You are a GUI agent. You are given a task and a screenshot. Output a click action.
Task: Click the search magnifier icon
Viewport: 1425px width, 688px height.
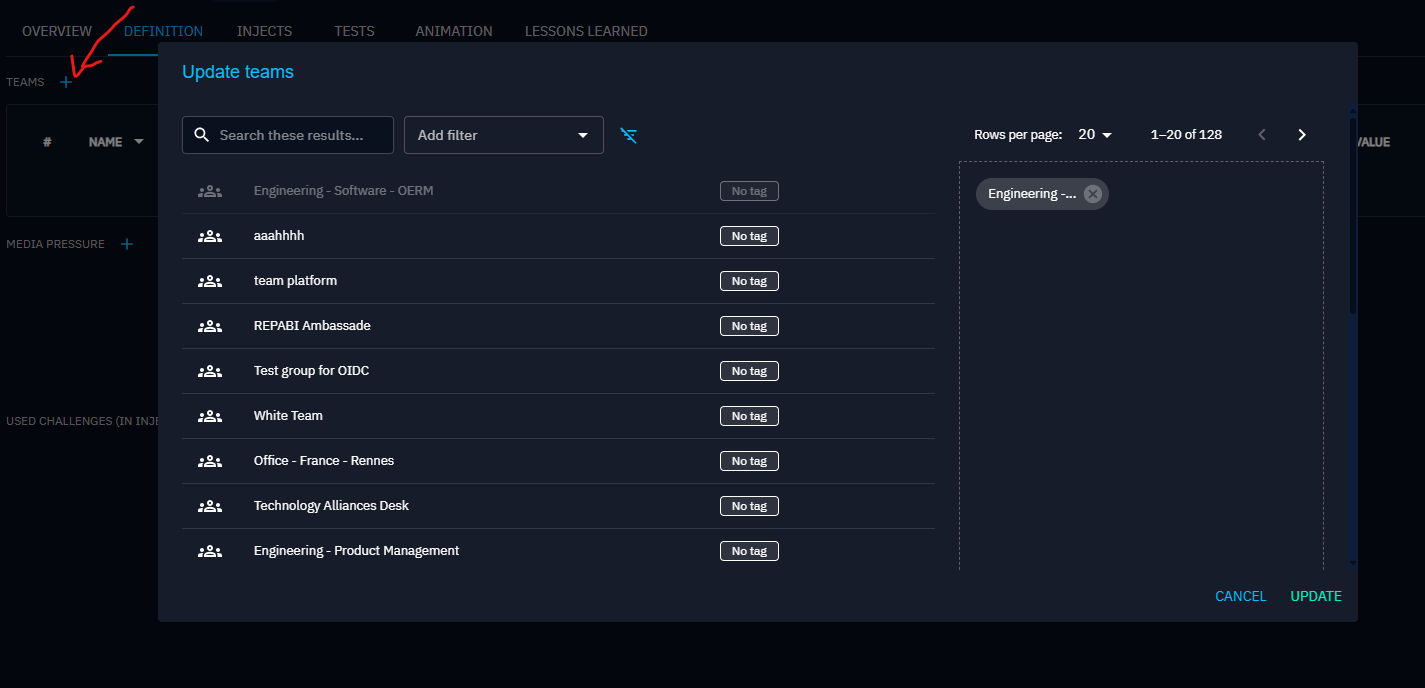202,135
